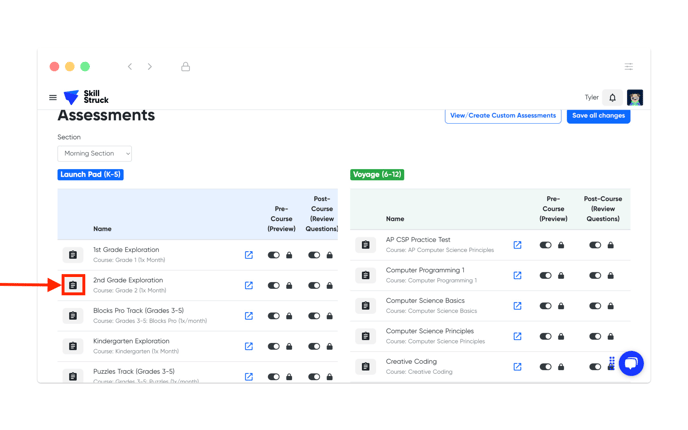Toggle Pre-Course for Kindergarten Exploration
The width and height of the screenshot is (688, 430).
[274, 346]
